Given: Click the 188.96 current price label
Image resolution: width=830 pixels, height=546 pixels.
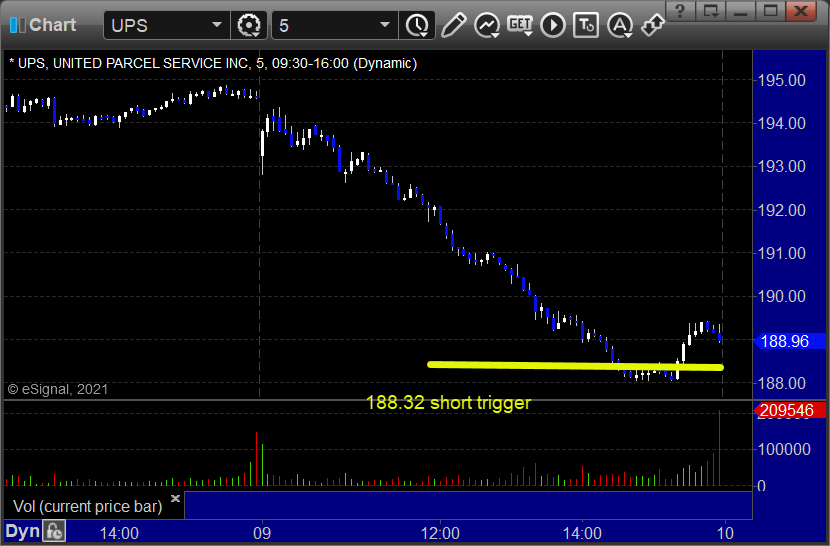Looking at the screenshot, I should [x=789, y=341].
